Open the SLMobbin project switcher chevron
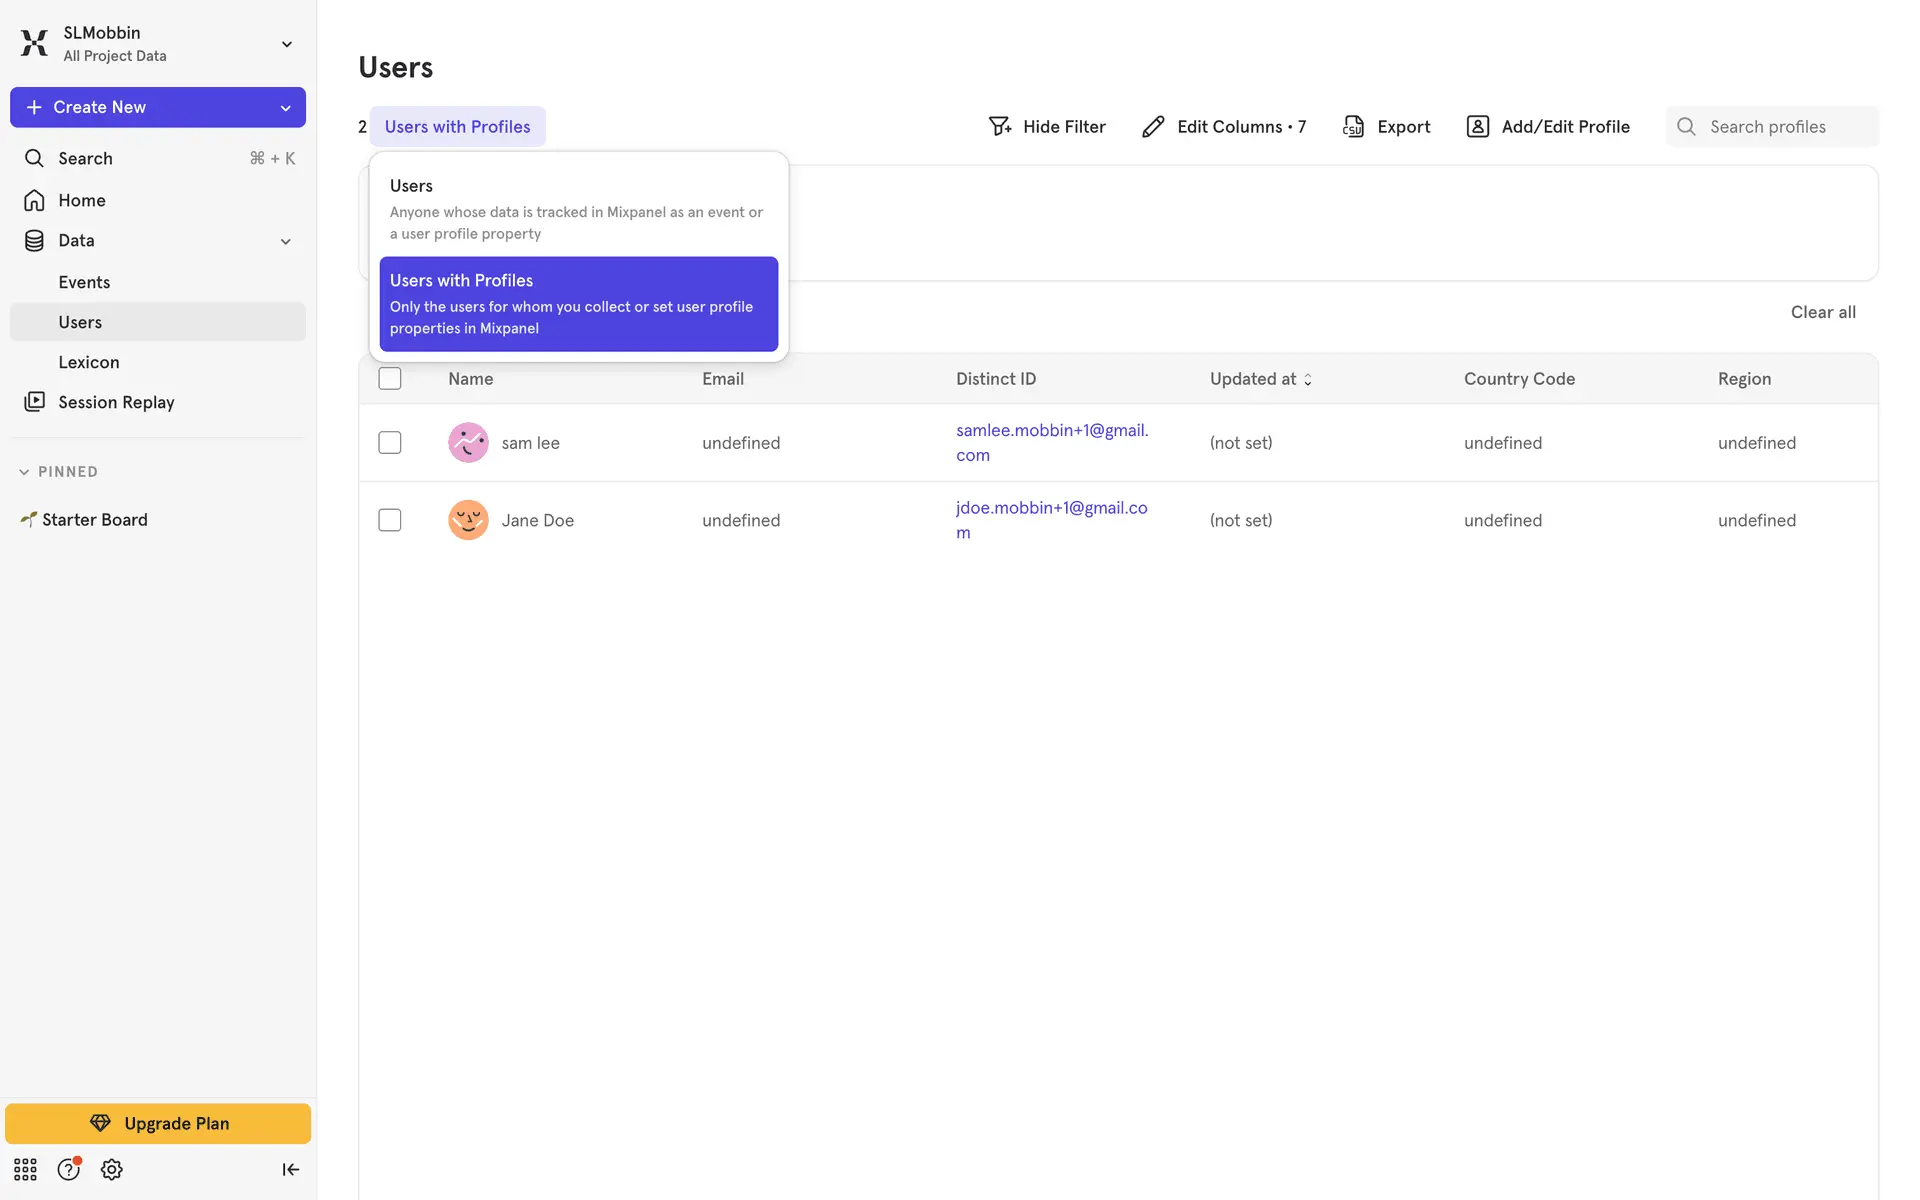1920x1200 pixels. pyautogui.click(x=287, y=44)
